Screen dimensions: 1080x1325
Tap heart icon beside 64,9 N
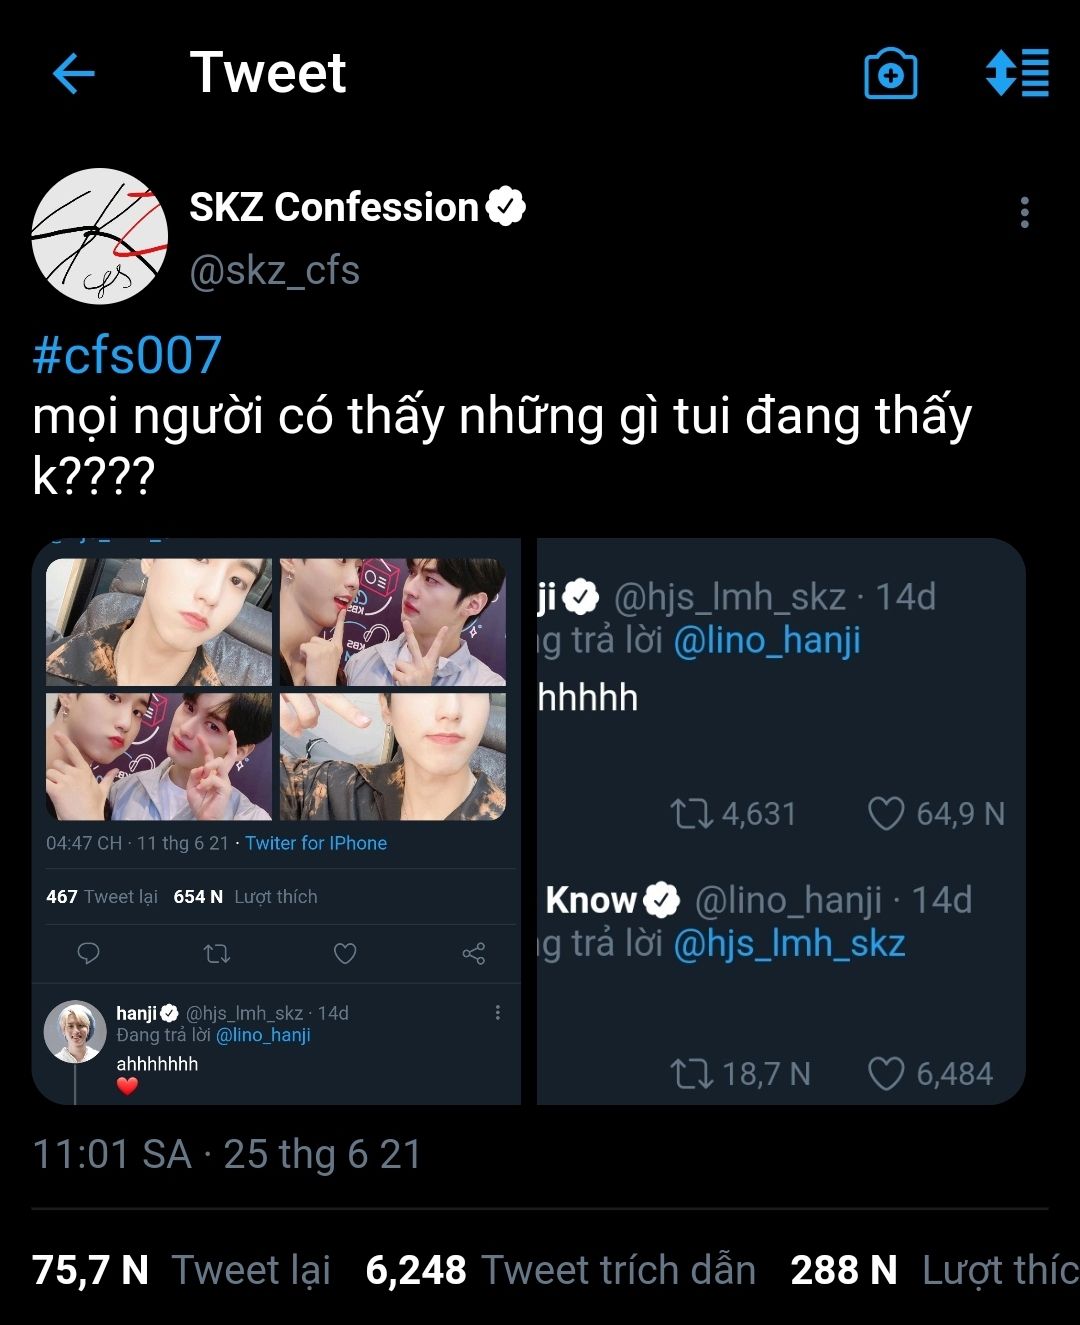[x=886, y=813]
